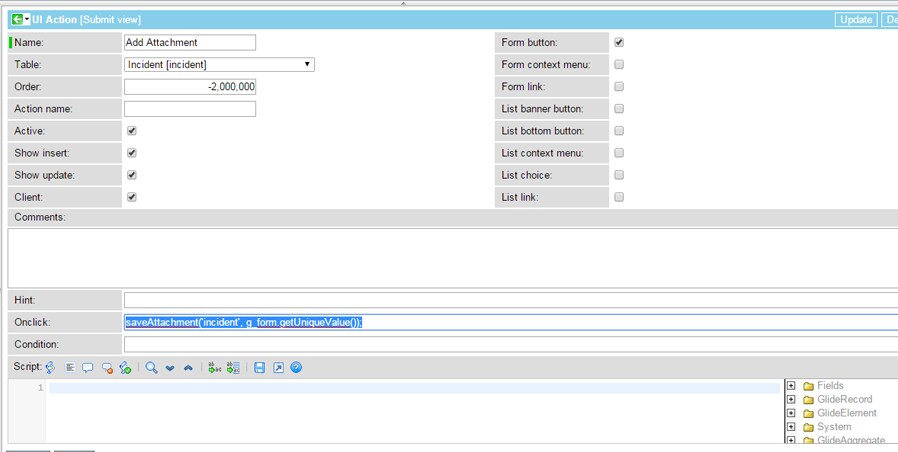
Task: Click the Comments label
Action: pos(40,217)
